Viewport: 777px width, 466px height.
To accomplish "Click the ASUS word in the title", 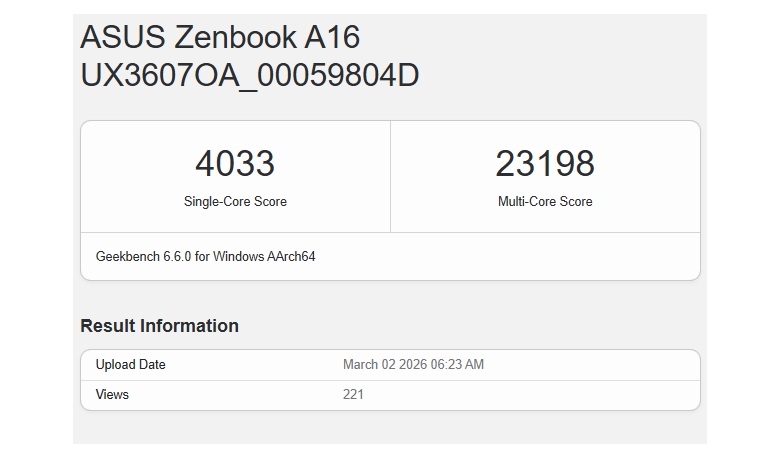I will 123,38.
